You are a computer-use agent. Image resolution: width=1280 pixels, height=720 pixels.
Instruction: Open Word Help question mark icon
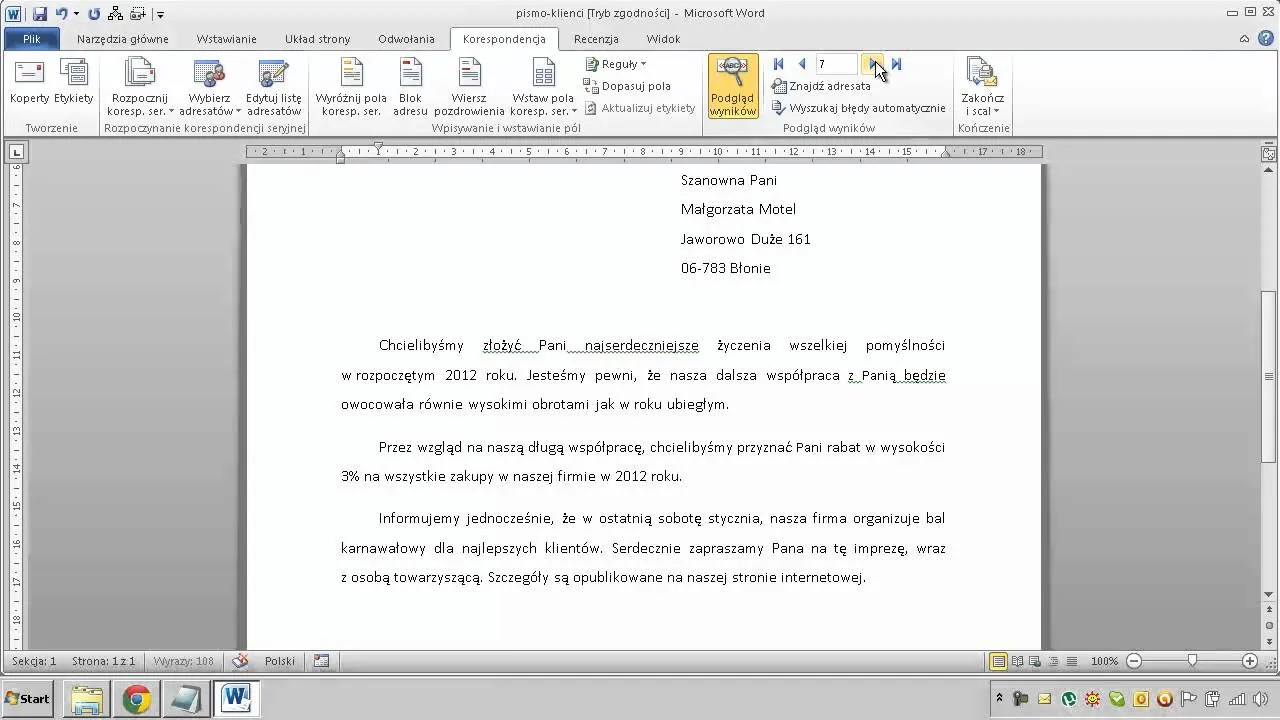tap(1264, 39)
